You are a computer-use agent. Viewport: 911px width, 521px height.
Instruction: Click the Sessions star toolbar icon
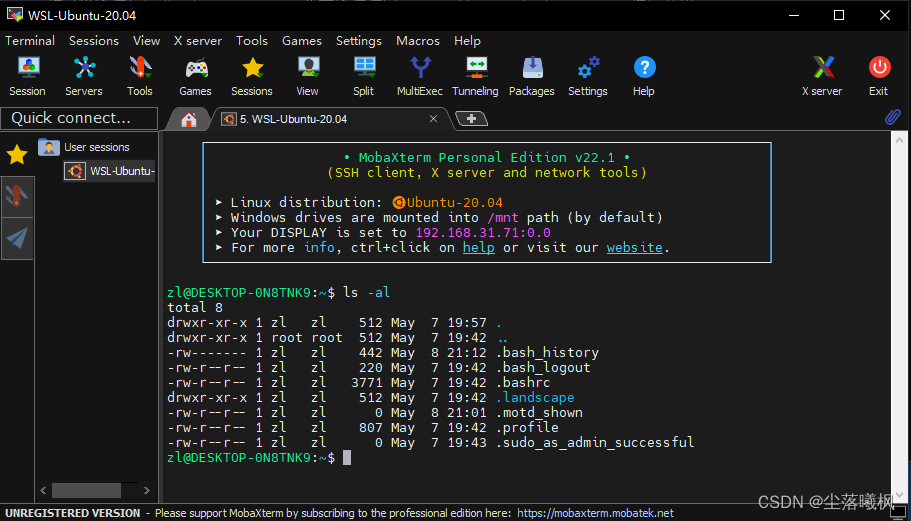252,76
